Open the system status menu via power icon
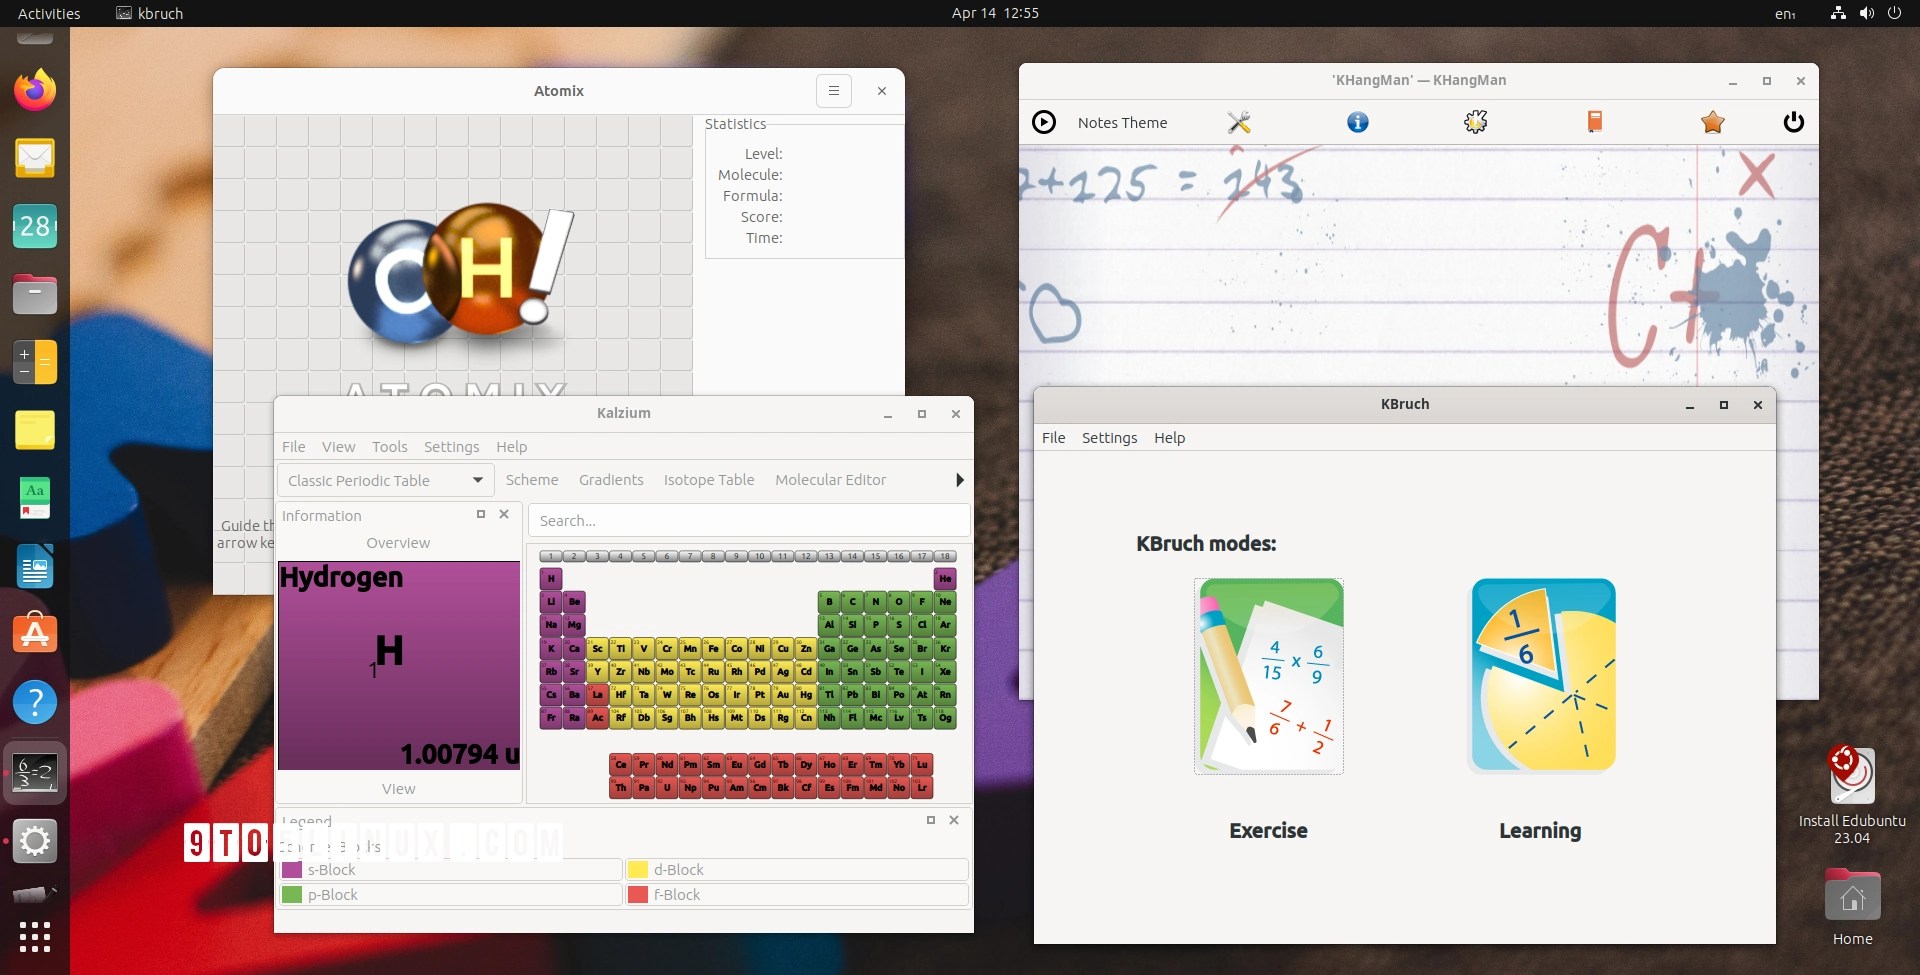 (x=1894, y=13)
